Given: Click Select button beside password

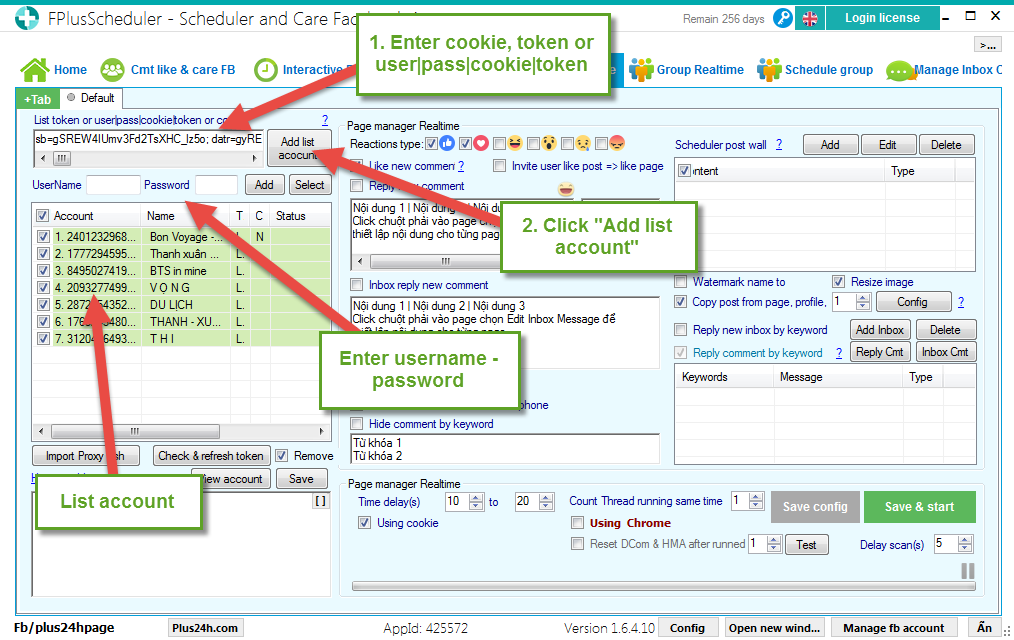Looking at the screenshot, I should 310,185.
